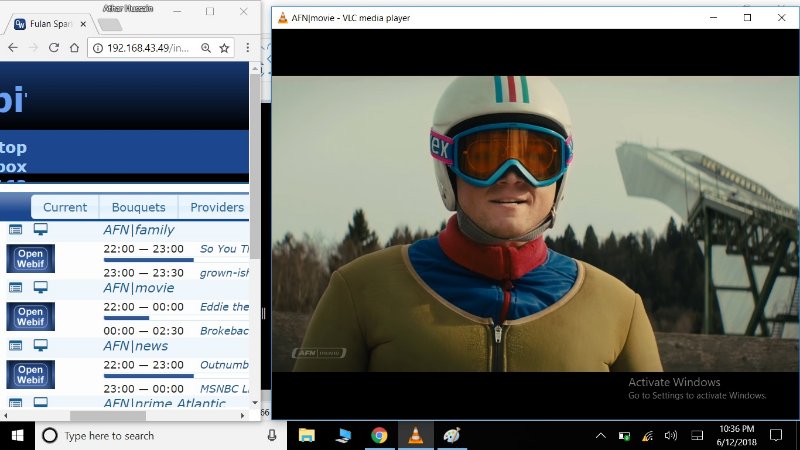Stream AFN|movie using its monitor icon
Viewport: 800px width, 450px height.
[40, 288]
